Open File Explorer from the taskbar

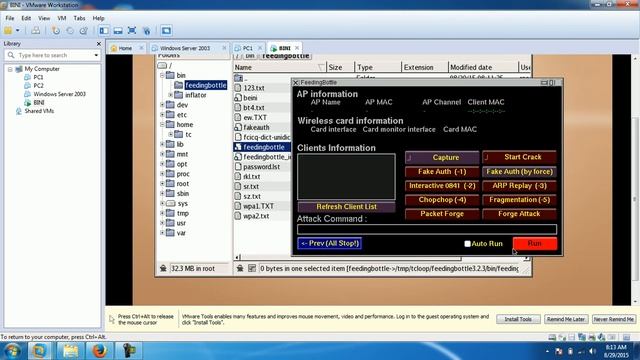(70, 351)
